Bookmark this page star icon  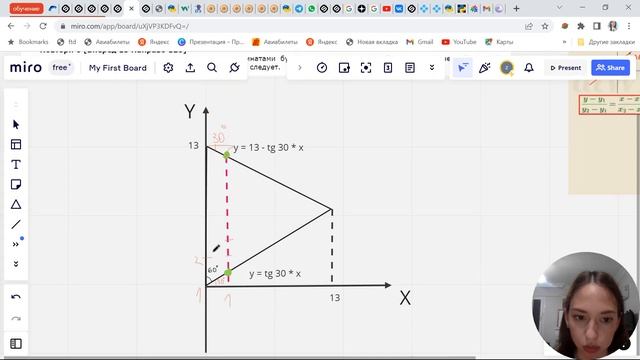(x=545, y=26)
